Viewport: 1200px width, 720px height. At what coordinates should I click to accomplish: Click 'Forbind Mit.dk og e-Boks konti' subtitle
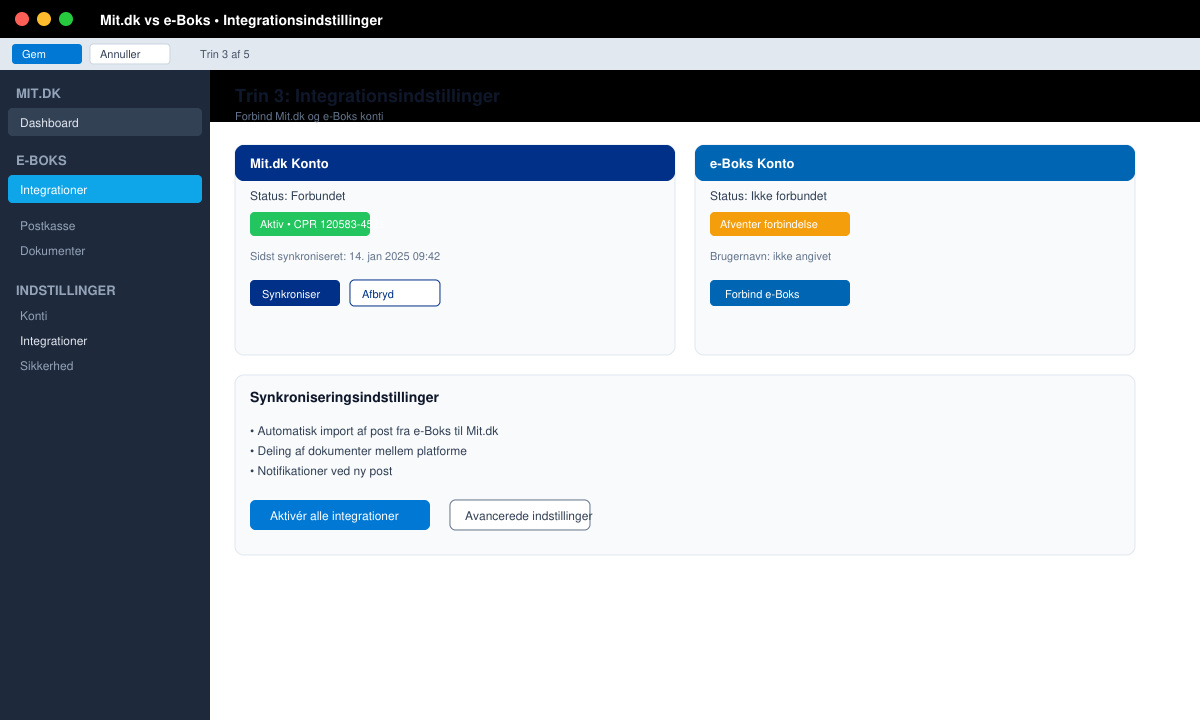click(x=309, y=116)
